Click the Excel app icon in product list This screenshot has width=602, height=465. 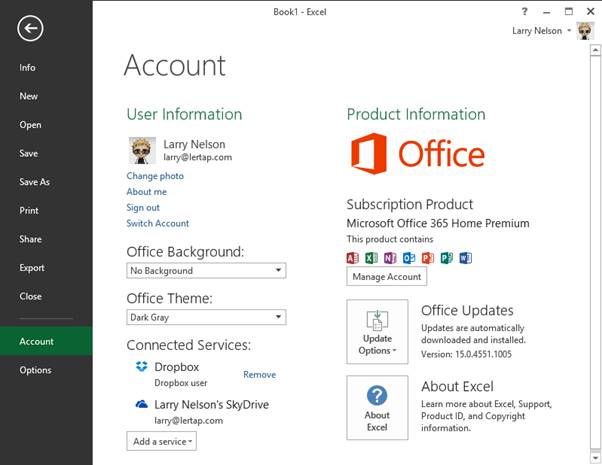click(371, 258)
